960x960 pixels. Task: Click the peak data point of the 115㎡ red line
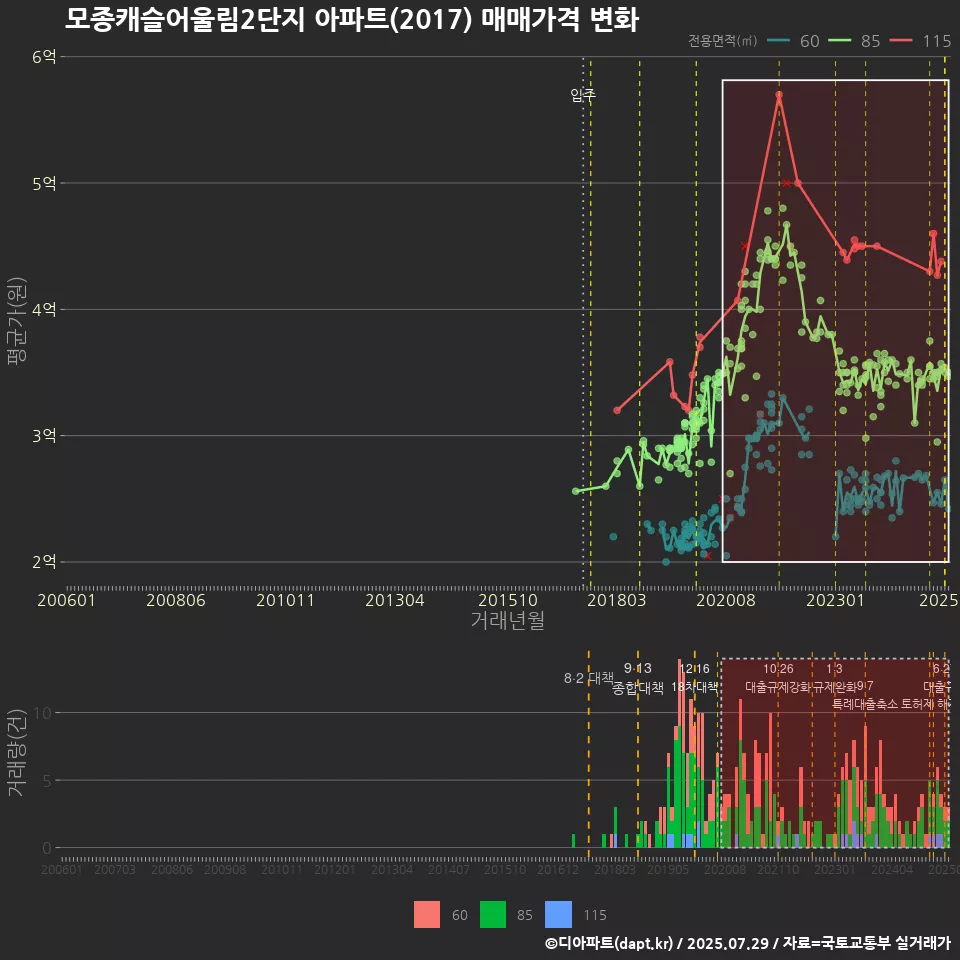click(779, 95)
